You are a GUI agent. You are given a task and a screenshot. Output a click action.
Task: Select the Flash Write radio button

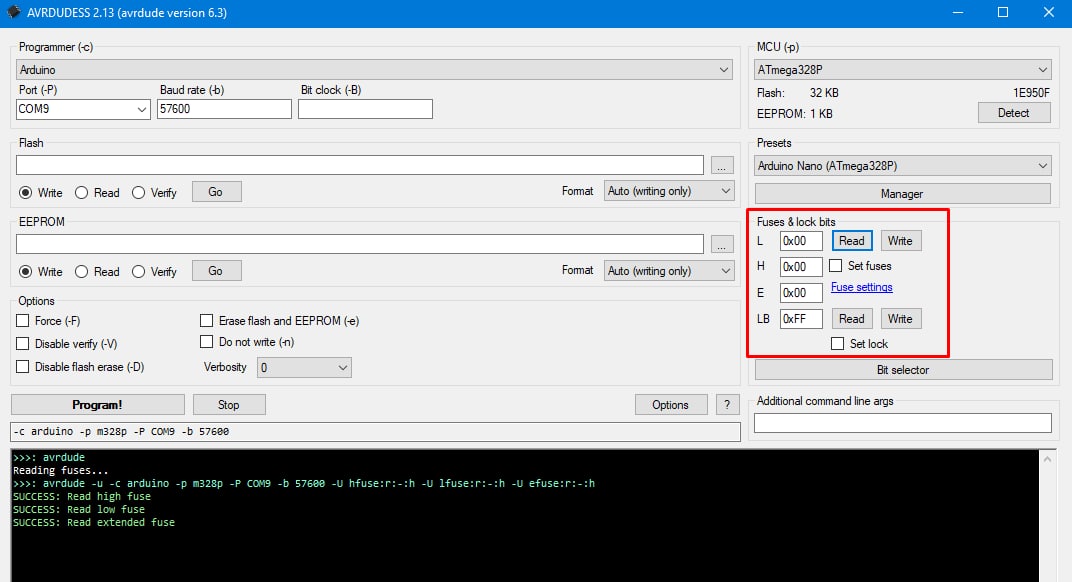pyautogui.click(x=25, y=193)
